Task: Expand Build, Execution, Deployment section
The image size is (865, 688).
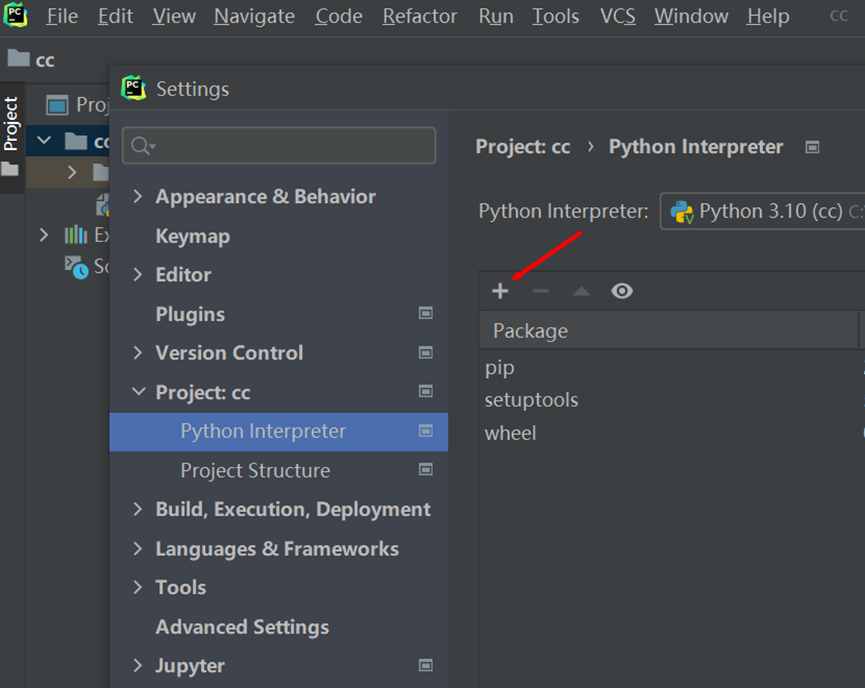Action: (138, 509)
